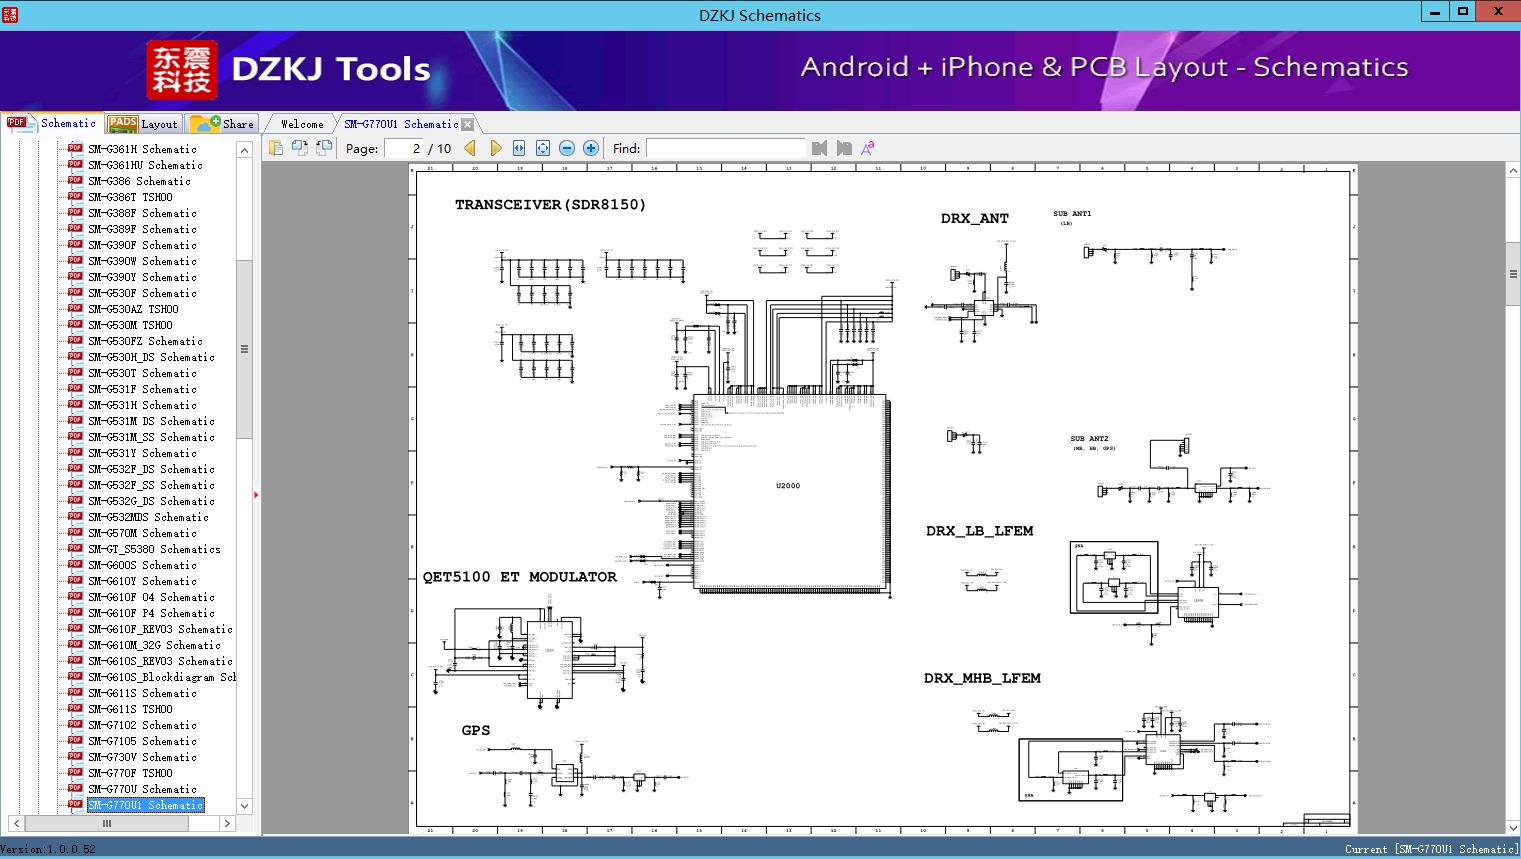Switch to the Welcome document tab
Viewport: 1521px width, 859px height.
(302, 124)
